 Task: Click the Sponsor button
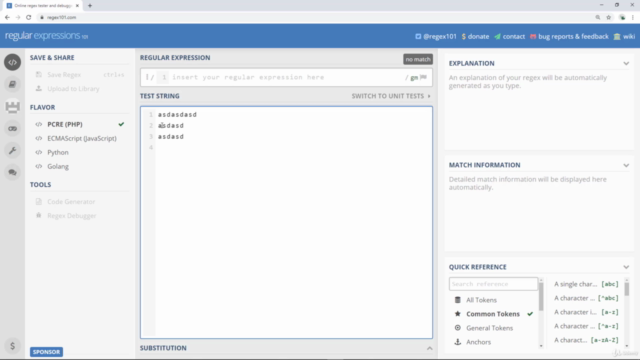(x=46, y=352)
